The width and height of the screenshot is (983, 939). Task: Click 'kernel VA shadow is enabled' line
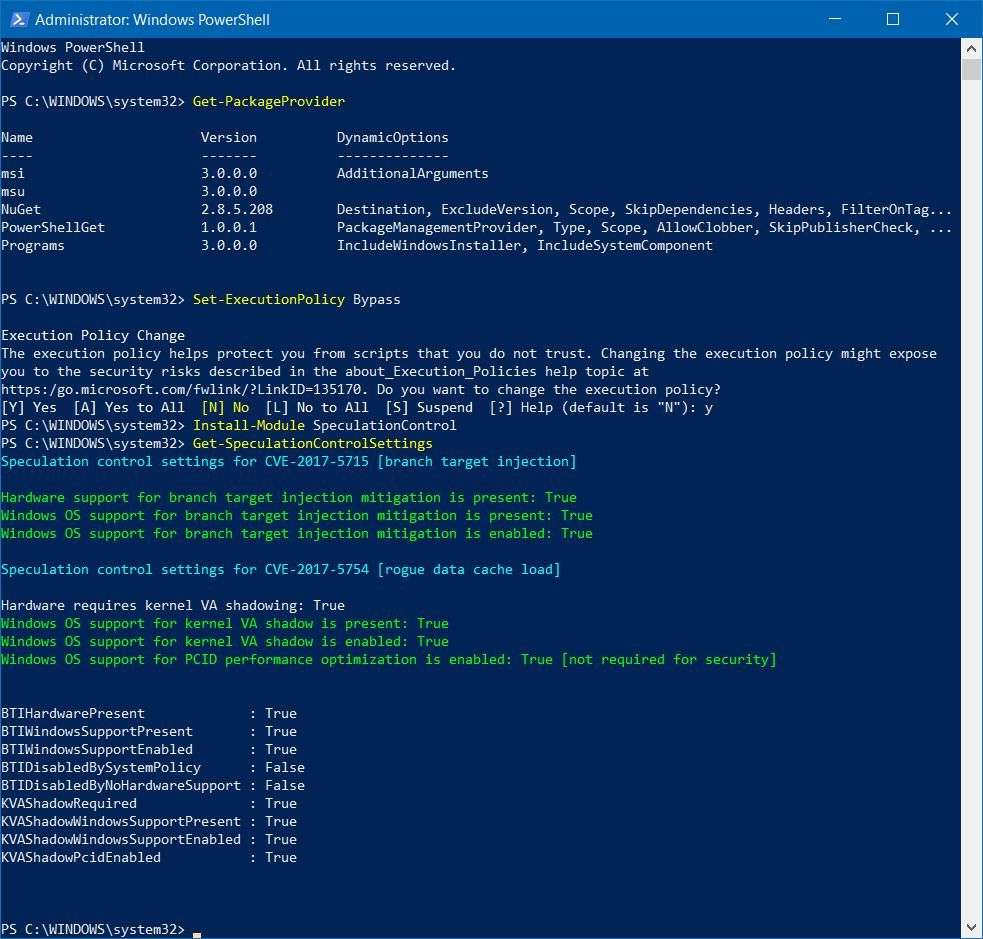pyautogui.click(x=224, y=642)
